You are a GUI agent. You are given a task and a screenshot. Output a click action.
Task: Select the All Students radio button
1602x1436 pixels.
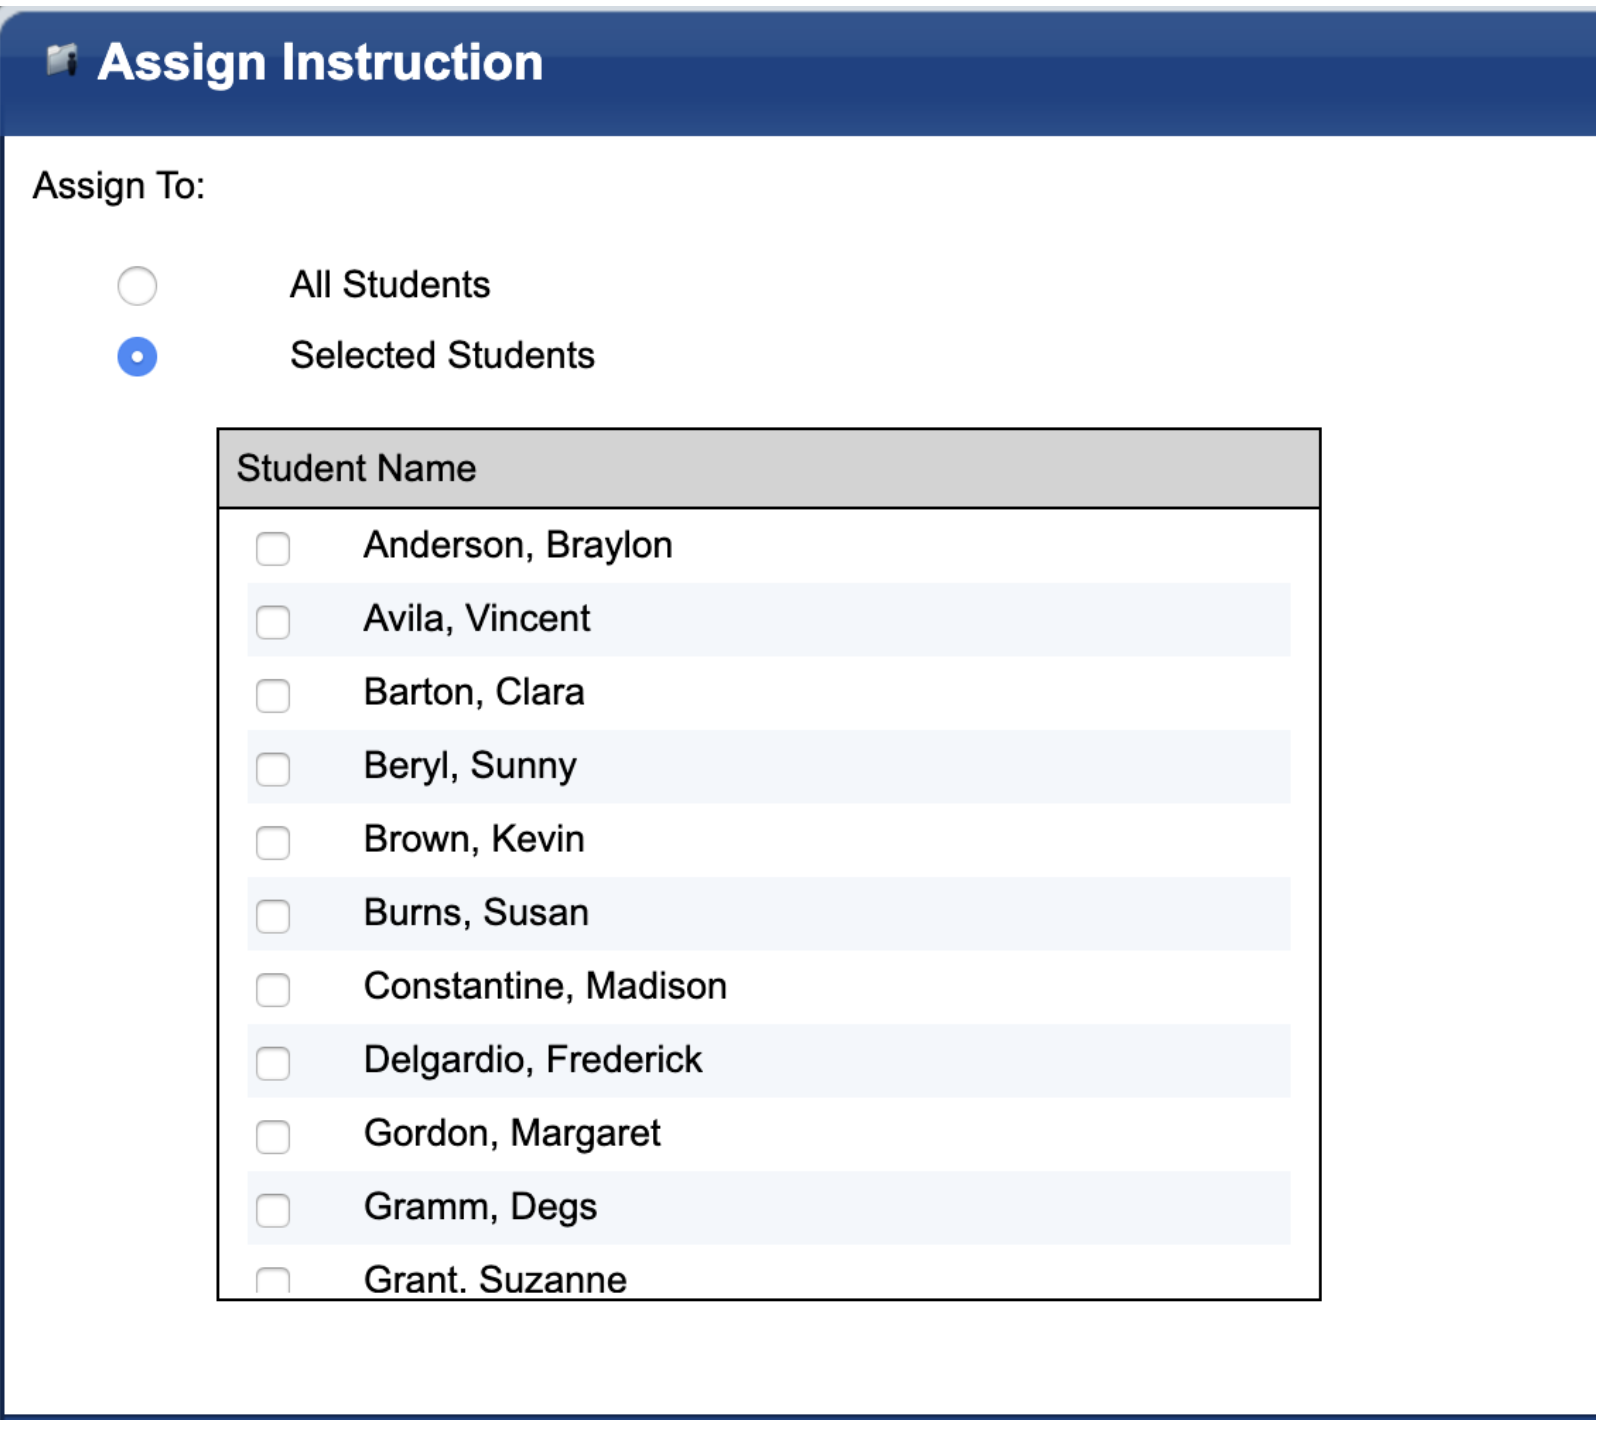(x=138, y=286)
